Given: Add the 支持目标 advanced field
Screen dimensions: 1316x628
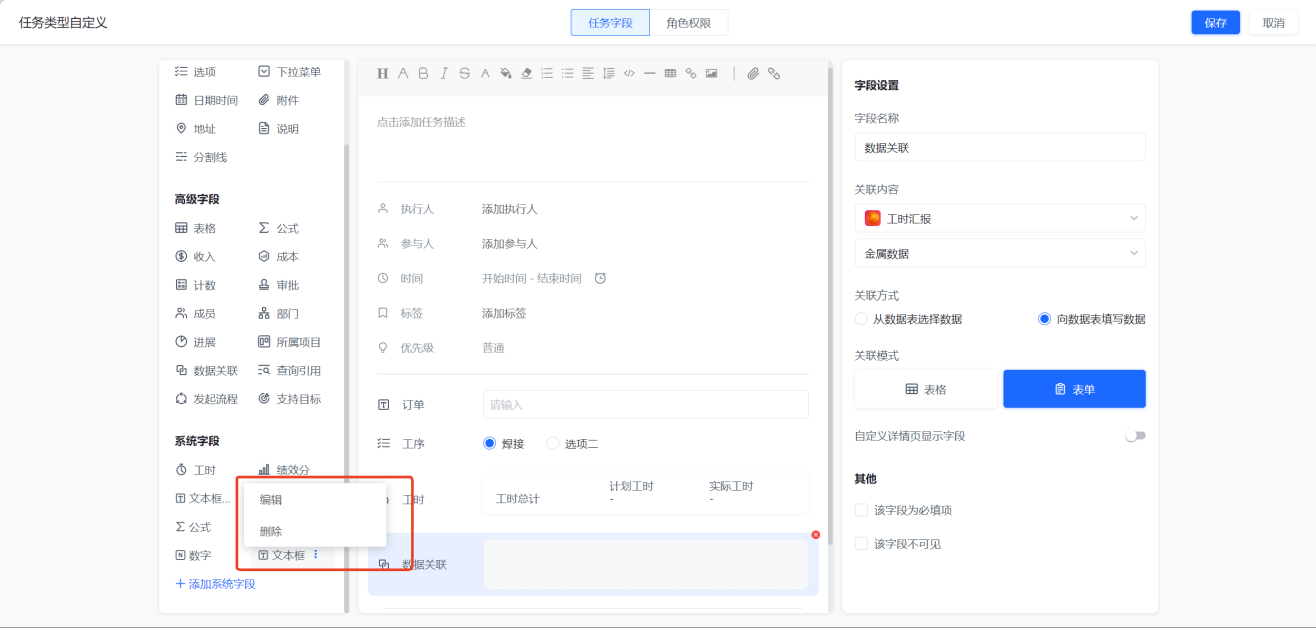Looking at the screenshot, I should click(x=290, y=399).
